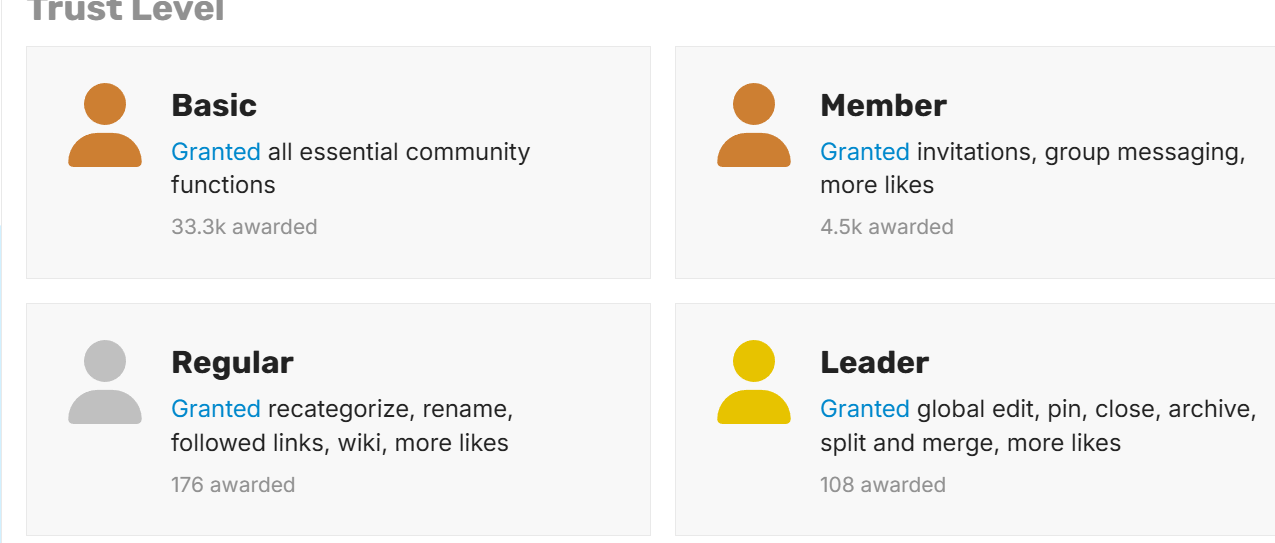
Task: Select the Leader badge description text
Action: click(x=1038, y=426)
